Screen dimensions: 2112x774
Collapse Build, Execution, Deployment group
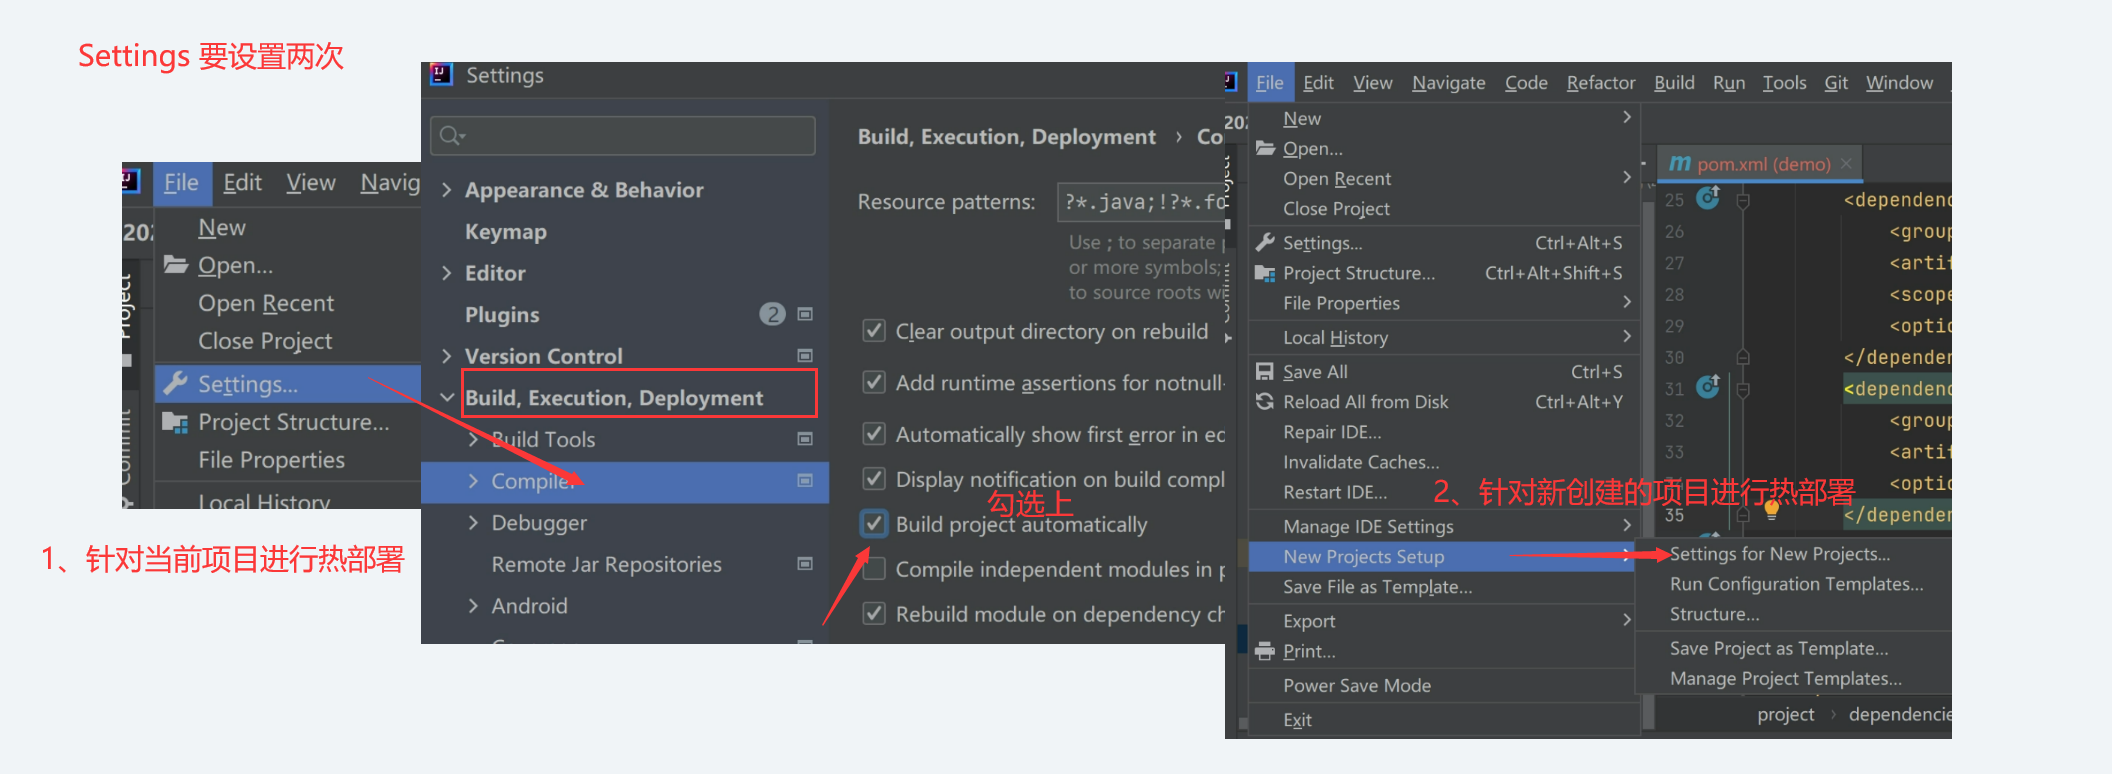(447, 398)
